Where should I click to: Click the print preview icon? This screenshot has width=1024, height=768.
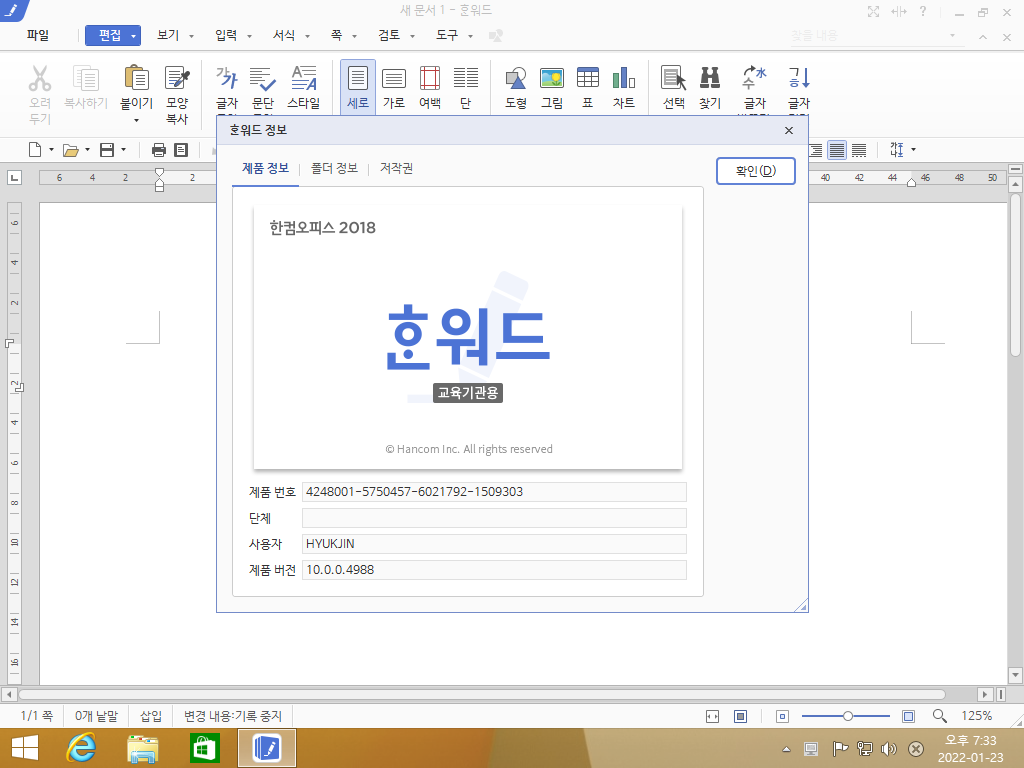pos(181,150)
